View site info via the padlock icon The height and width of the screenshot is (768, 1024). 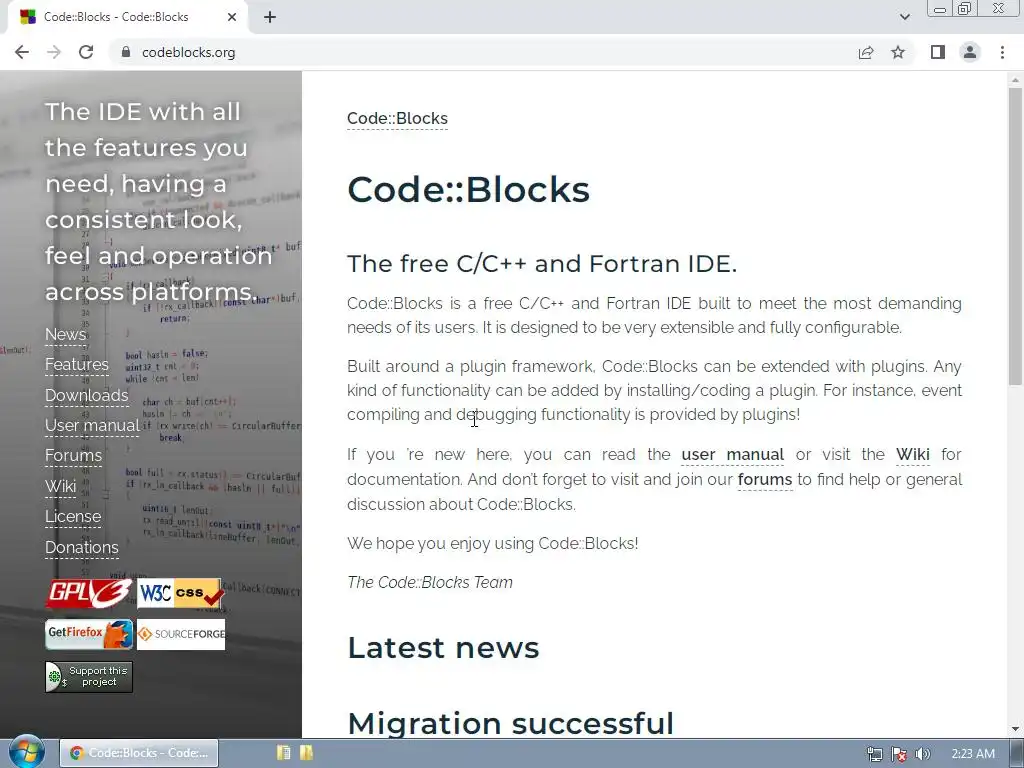click(x=126, y=52)
